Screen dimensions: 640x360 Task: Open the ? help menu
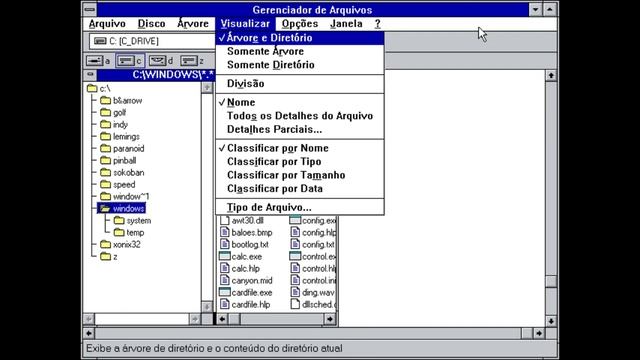(x=378, y=24)
